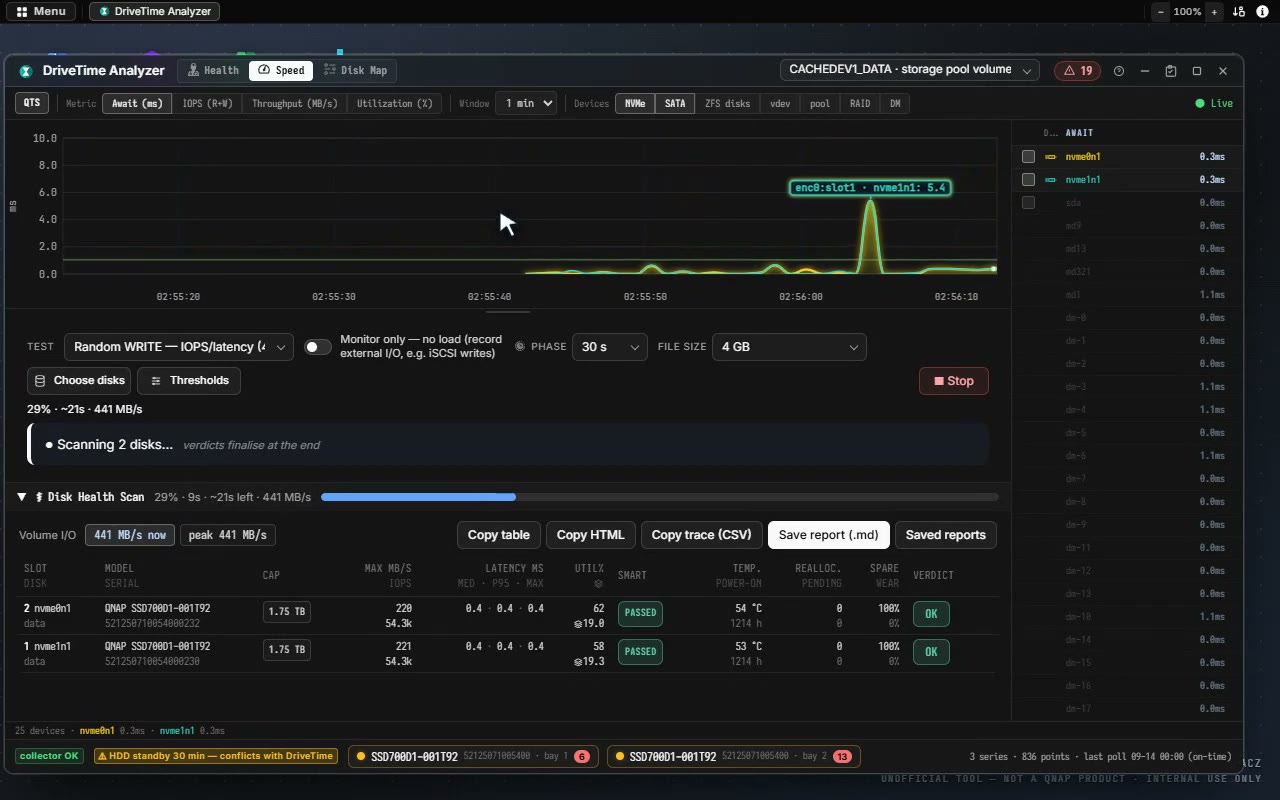Image resolution: width=1280 pixels, height=800 pixels.
Task: Click the collector OK status badge
Action: click(x=49, y=756)
